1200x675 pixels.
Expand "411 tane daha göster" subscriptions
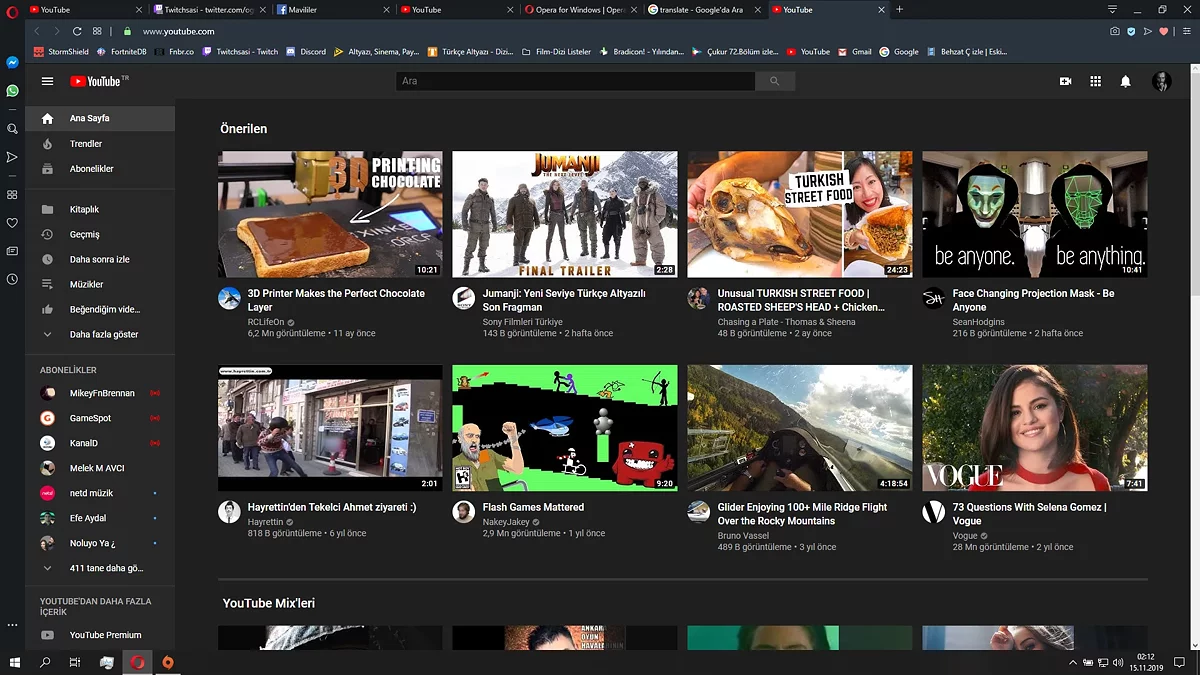point(105,568)
